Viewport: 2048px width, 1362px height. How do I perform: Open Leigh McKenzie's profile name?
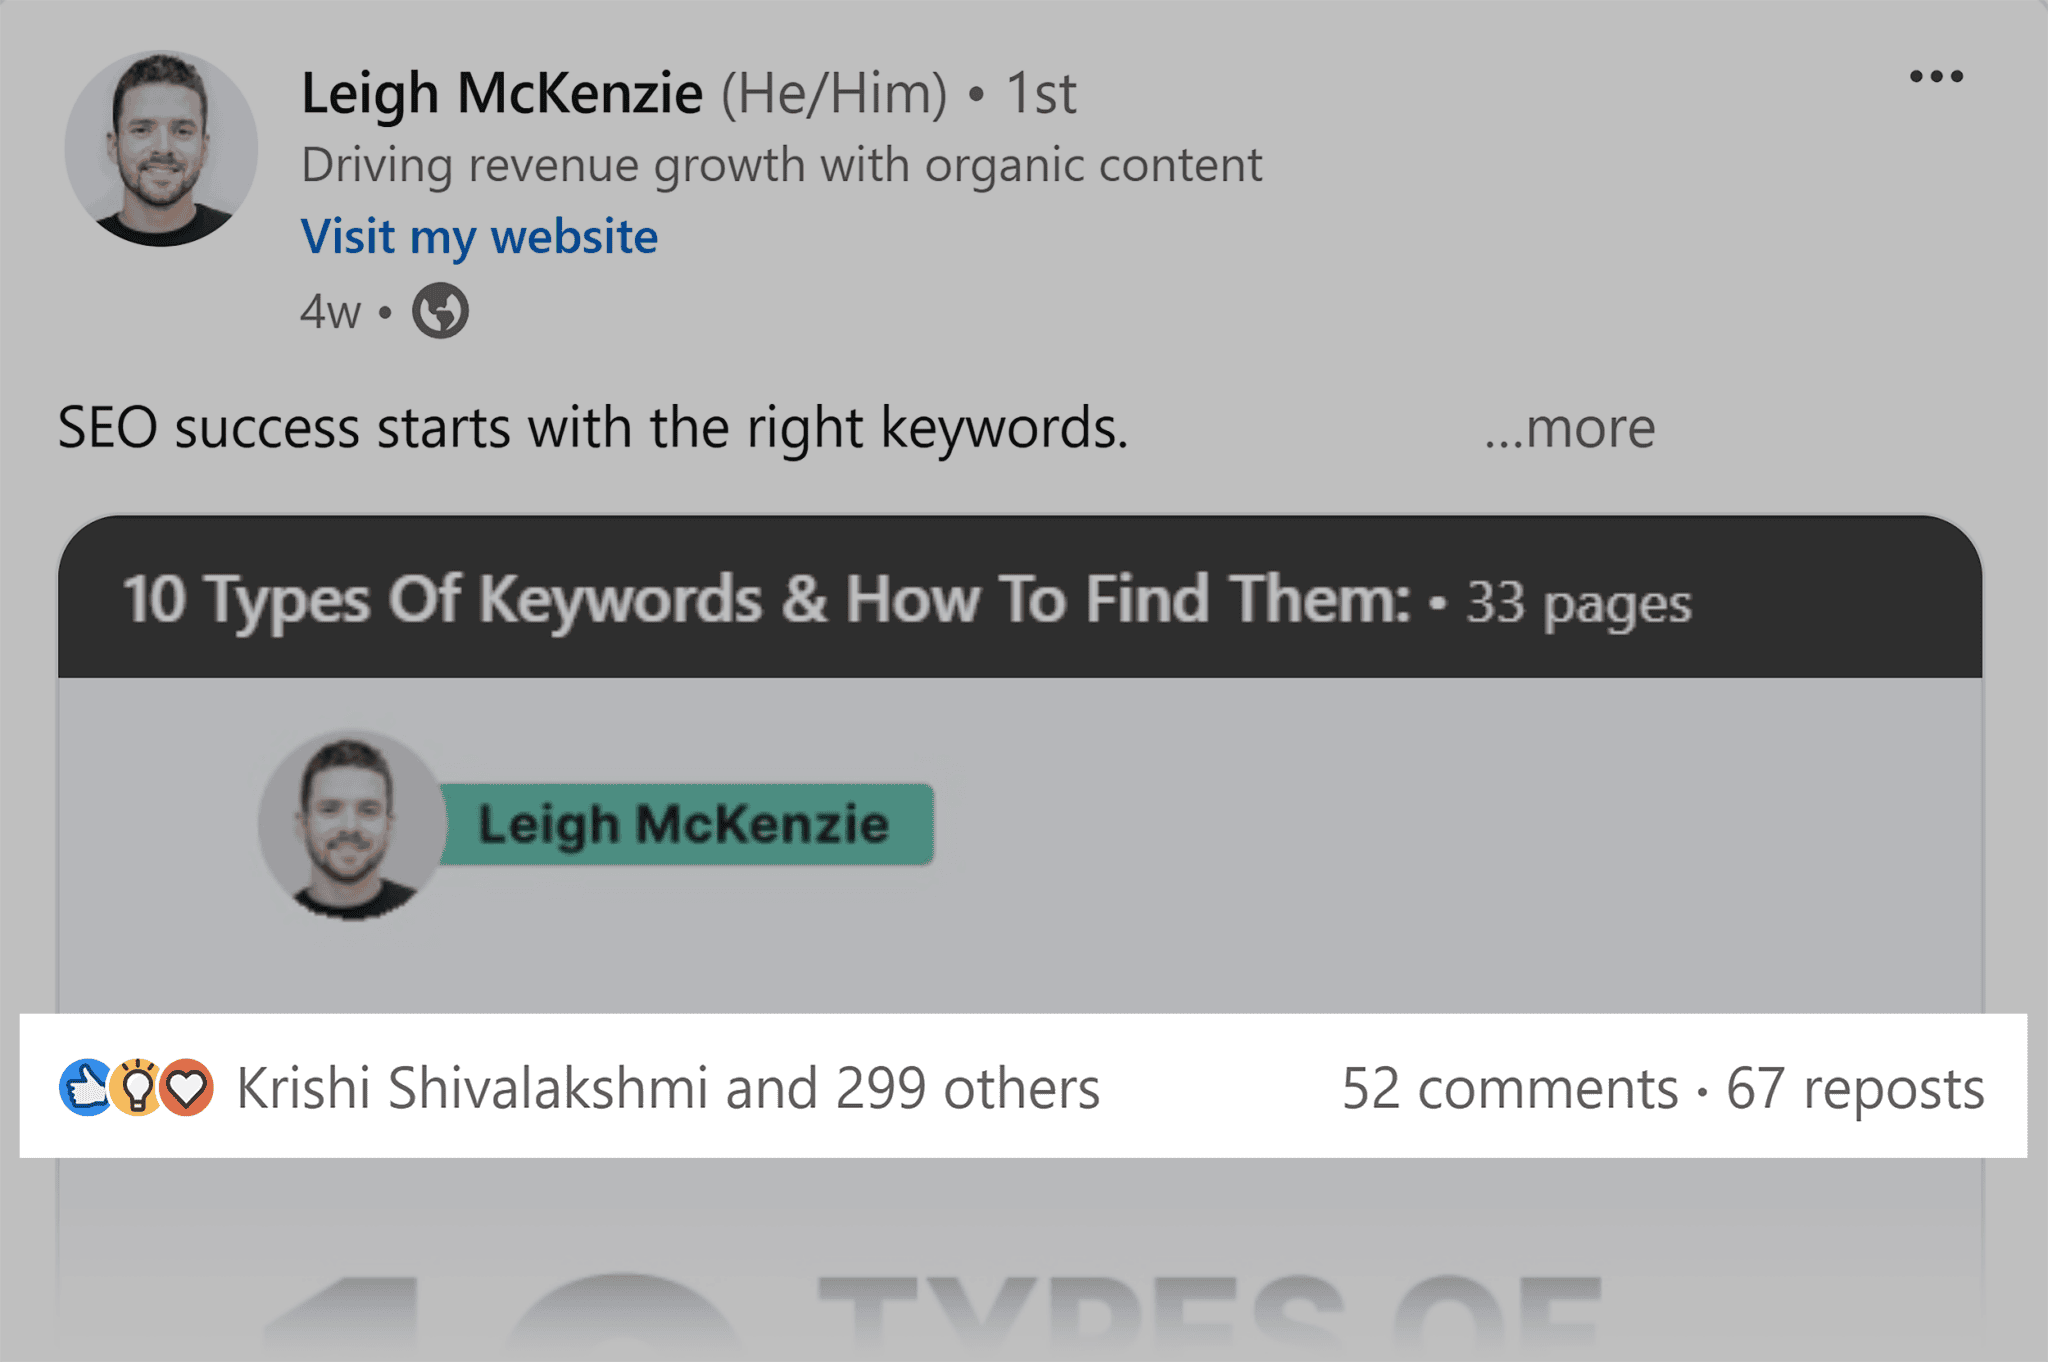[502, 93]
